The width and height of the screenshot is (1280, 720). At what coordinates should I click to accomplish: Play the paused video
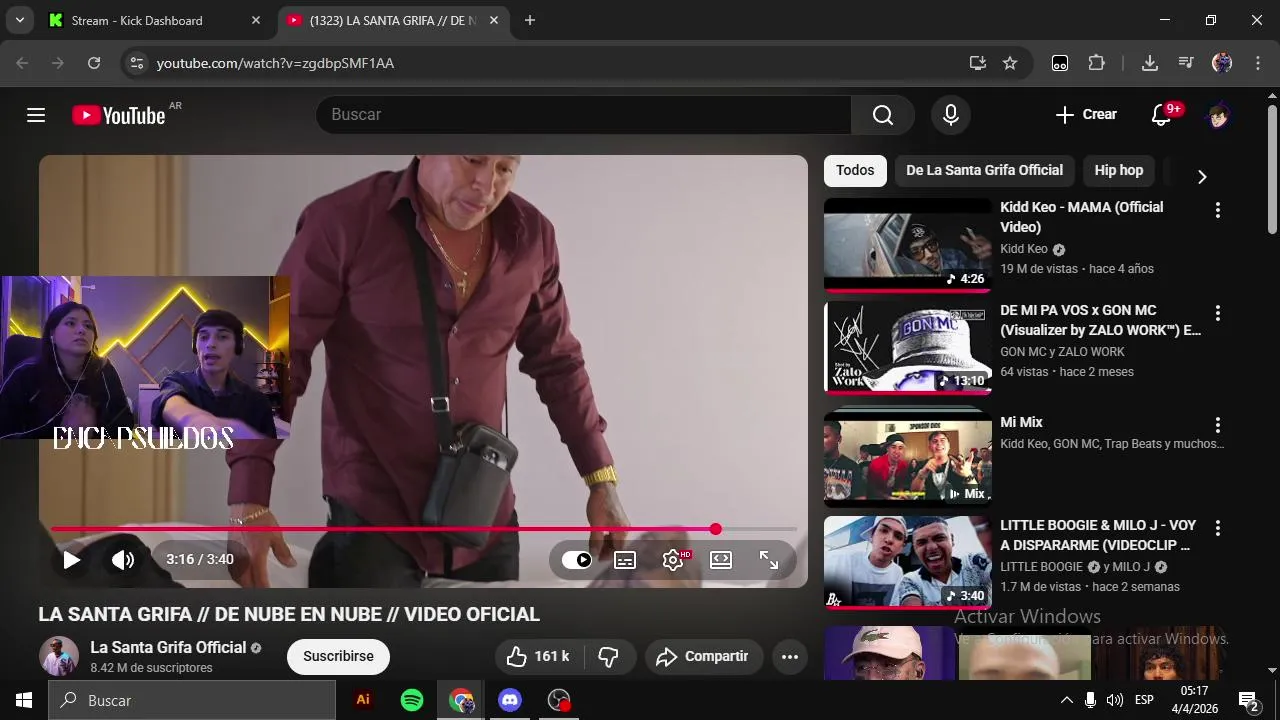click(x=71, y=560)
